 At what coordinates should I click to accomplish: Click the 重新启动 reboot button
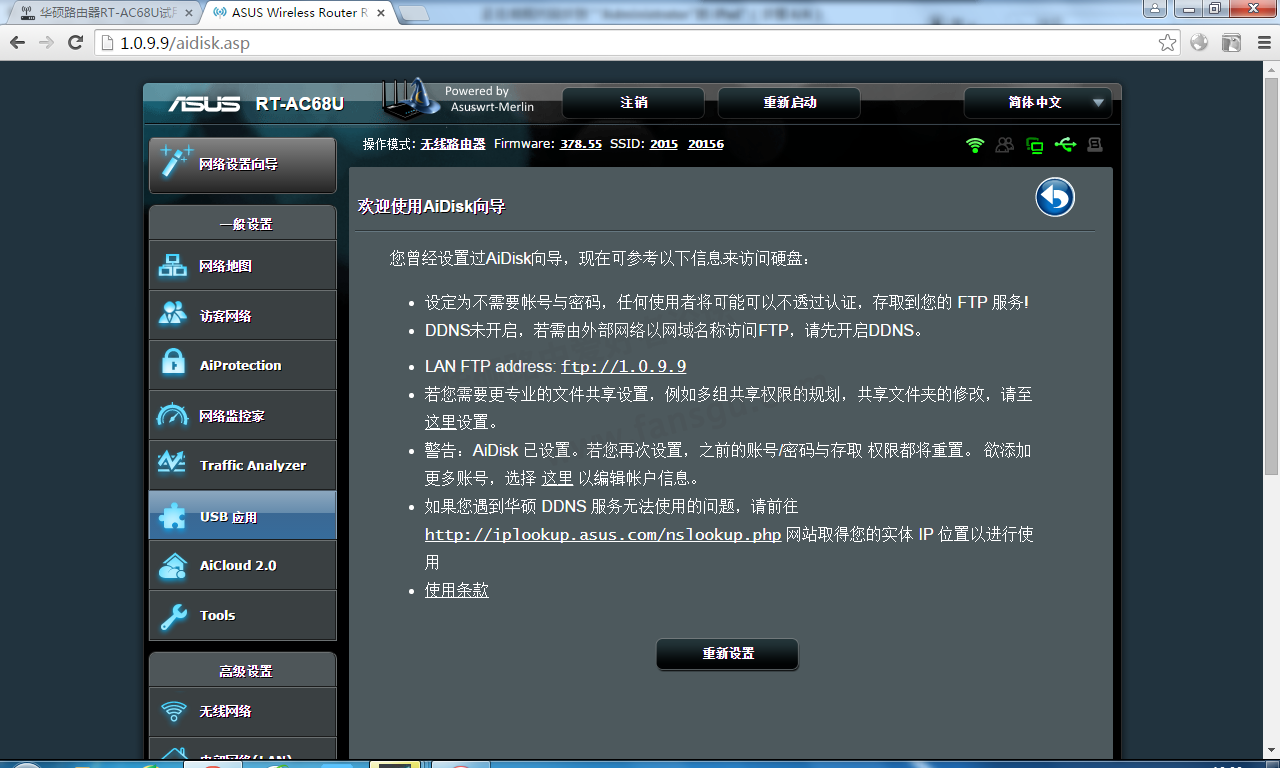pos(789,103)
